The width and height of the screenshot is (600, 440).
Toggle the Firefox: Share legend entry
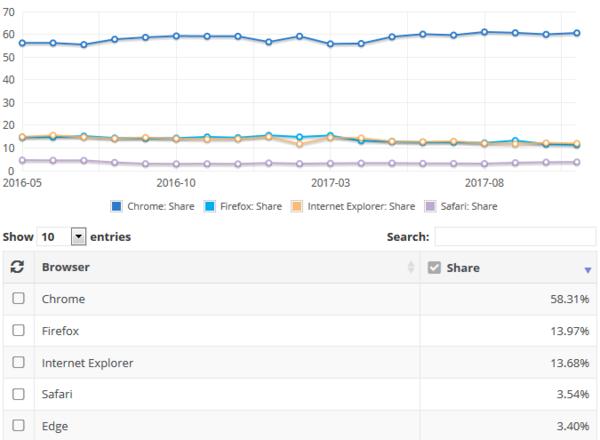click(x=243, y=206)
